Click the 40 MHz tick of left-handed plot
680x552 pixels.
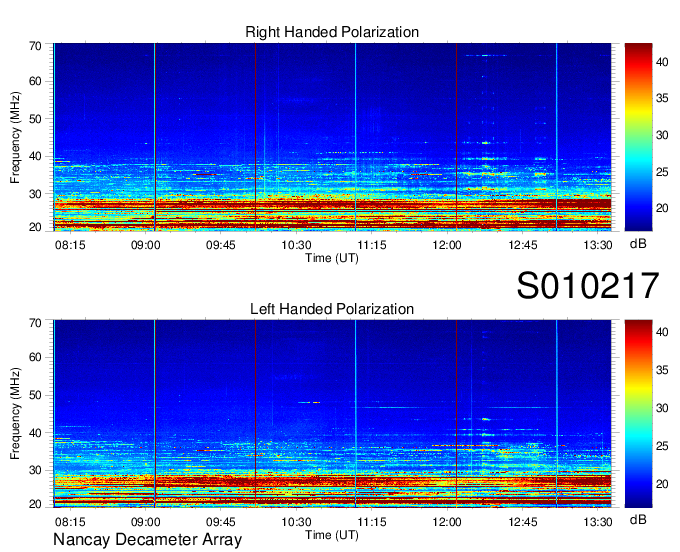(x=35, y=433)
